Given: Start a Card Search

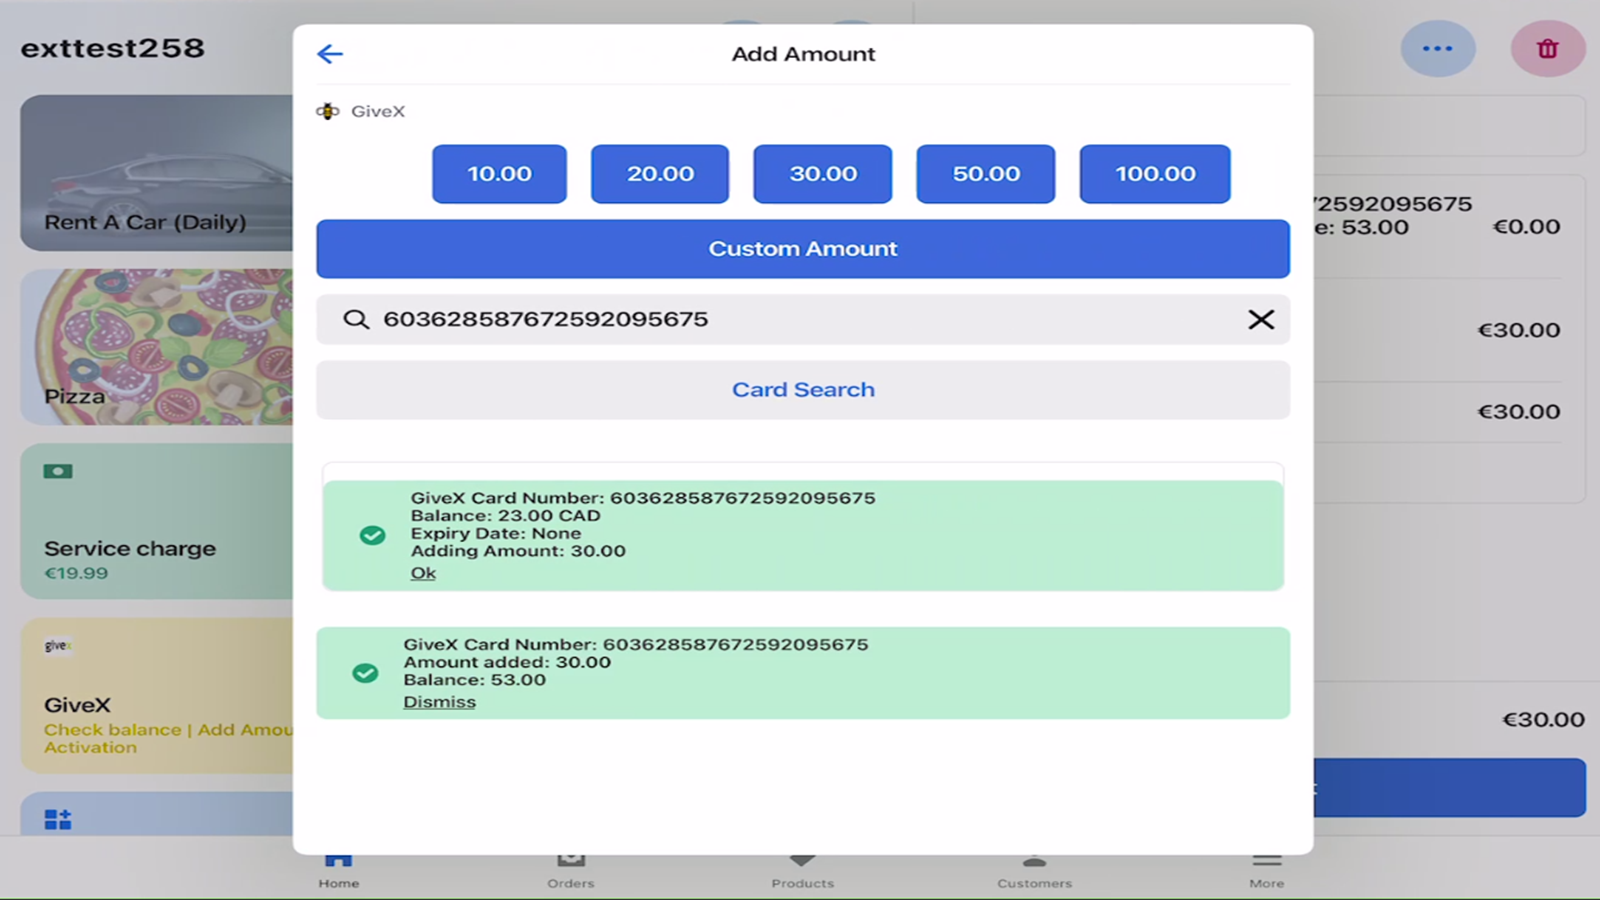Looking at the screenshot, I should pyautogui.click(x=803, y=389).
